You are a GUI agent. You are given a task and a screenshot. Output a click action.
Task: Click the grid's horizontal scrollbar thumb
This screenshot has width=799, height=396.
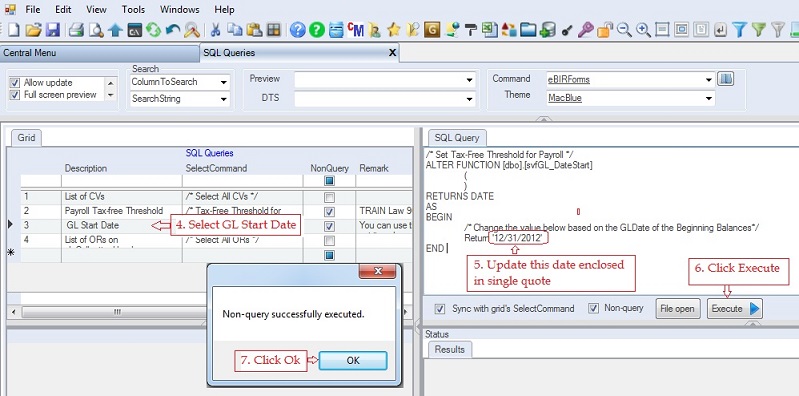coord(117,311)
